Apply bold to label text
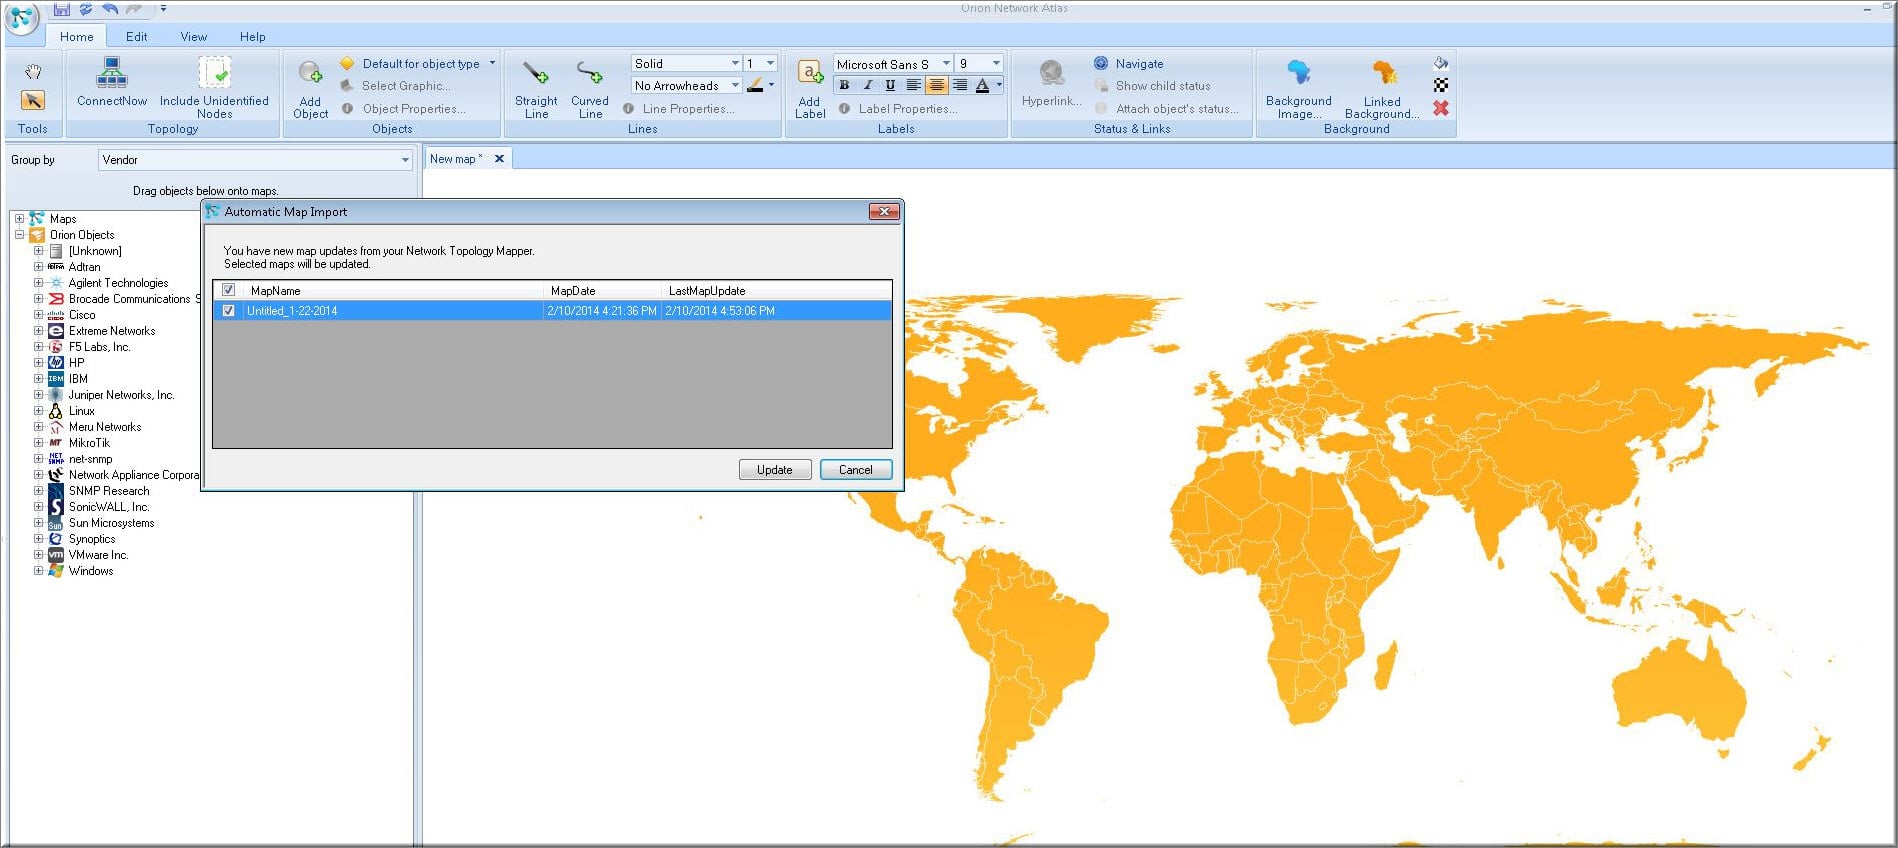 (845, 86)
